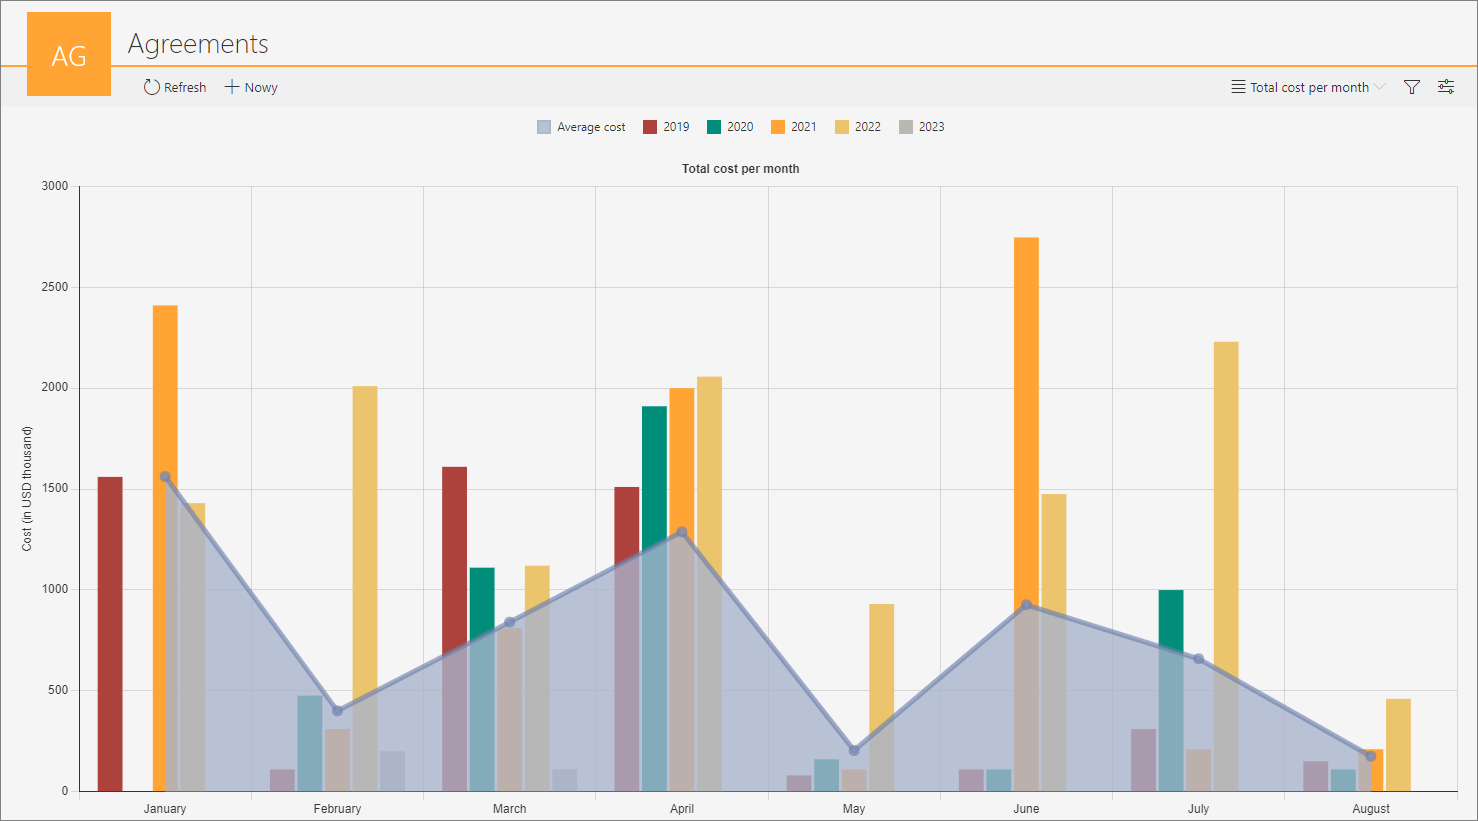Click the Refresh button label
The image size is (1478, 821).
click(185, 88)
